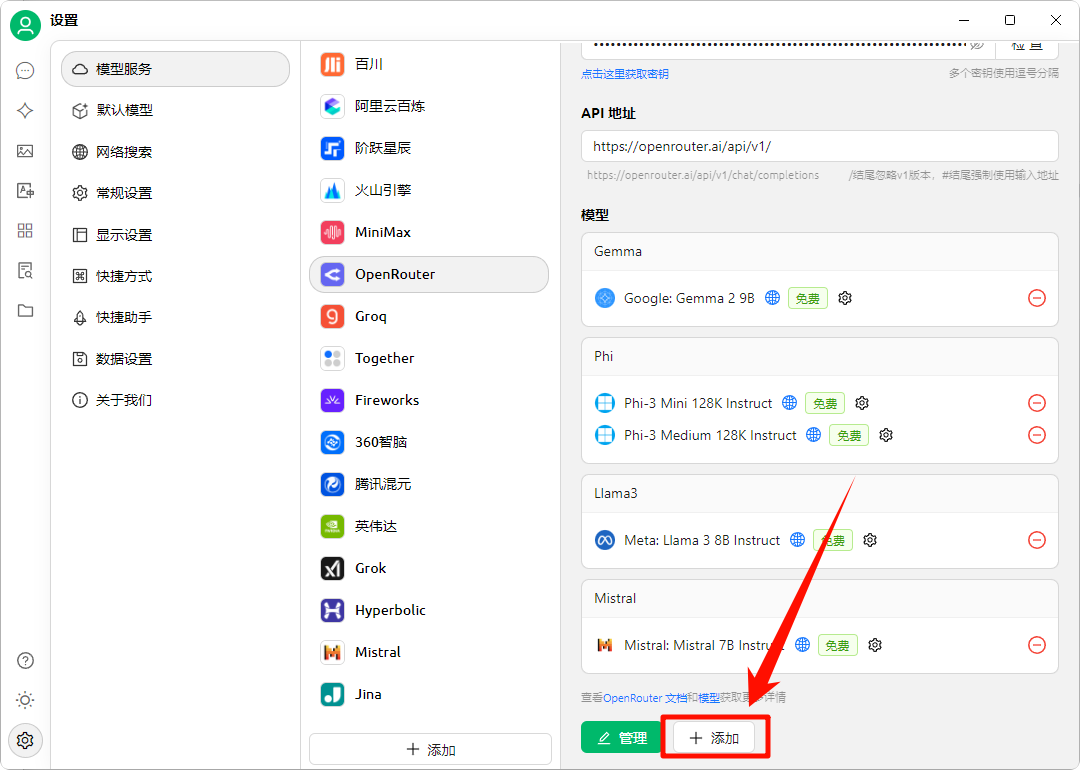Click the API 地址 input field
This screenshot has width=1080, height=770.
click(x=820, y=146)
